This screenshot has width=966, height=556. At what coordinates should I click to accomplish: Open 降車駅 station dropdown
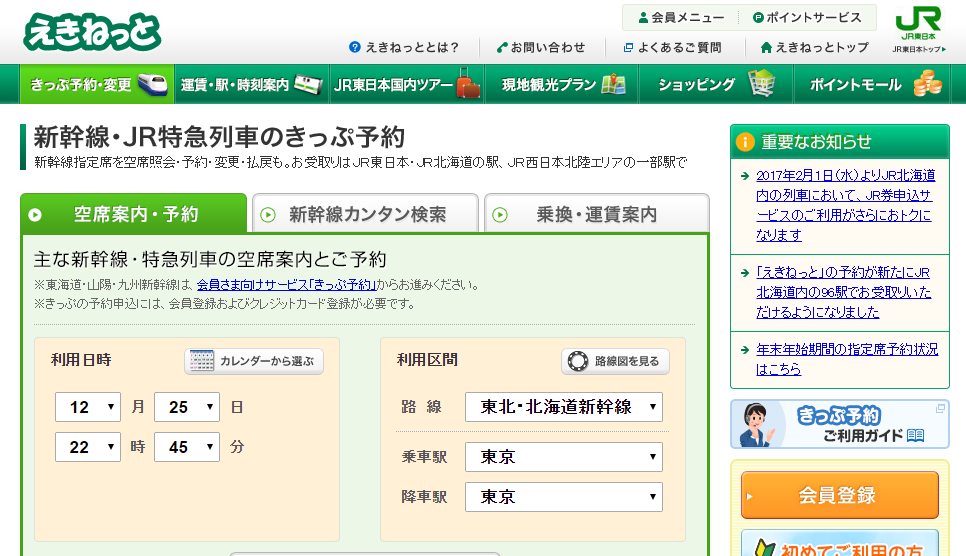564,497
